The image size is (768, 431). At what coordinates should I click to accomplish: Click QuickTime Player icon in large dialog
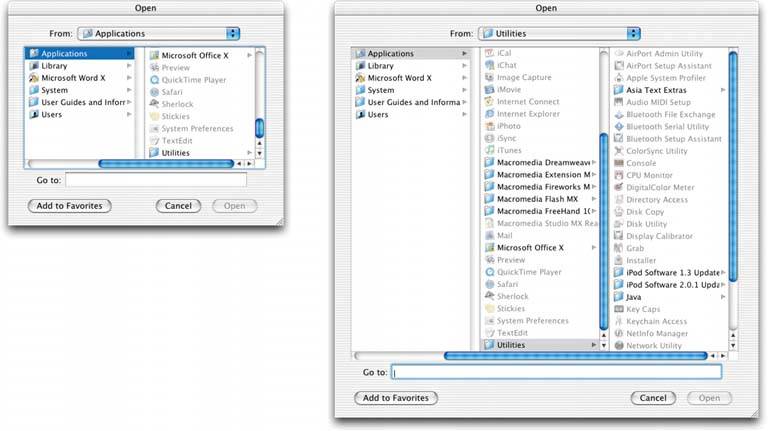pos(489,272)
